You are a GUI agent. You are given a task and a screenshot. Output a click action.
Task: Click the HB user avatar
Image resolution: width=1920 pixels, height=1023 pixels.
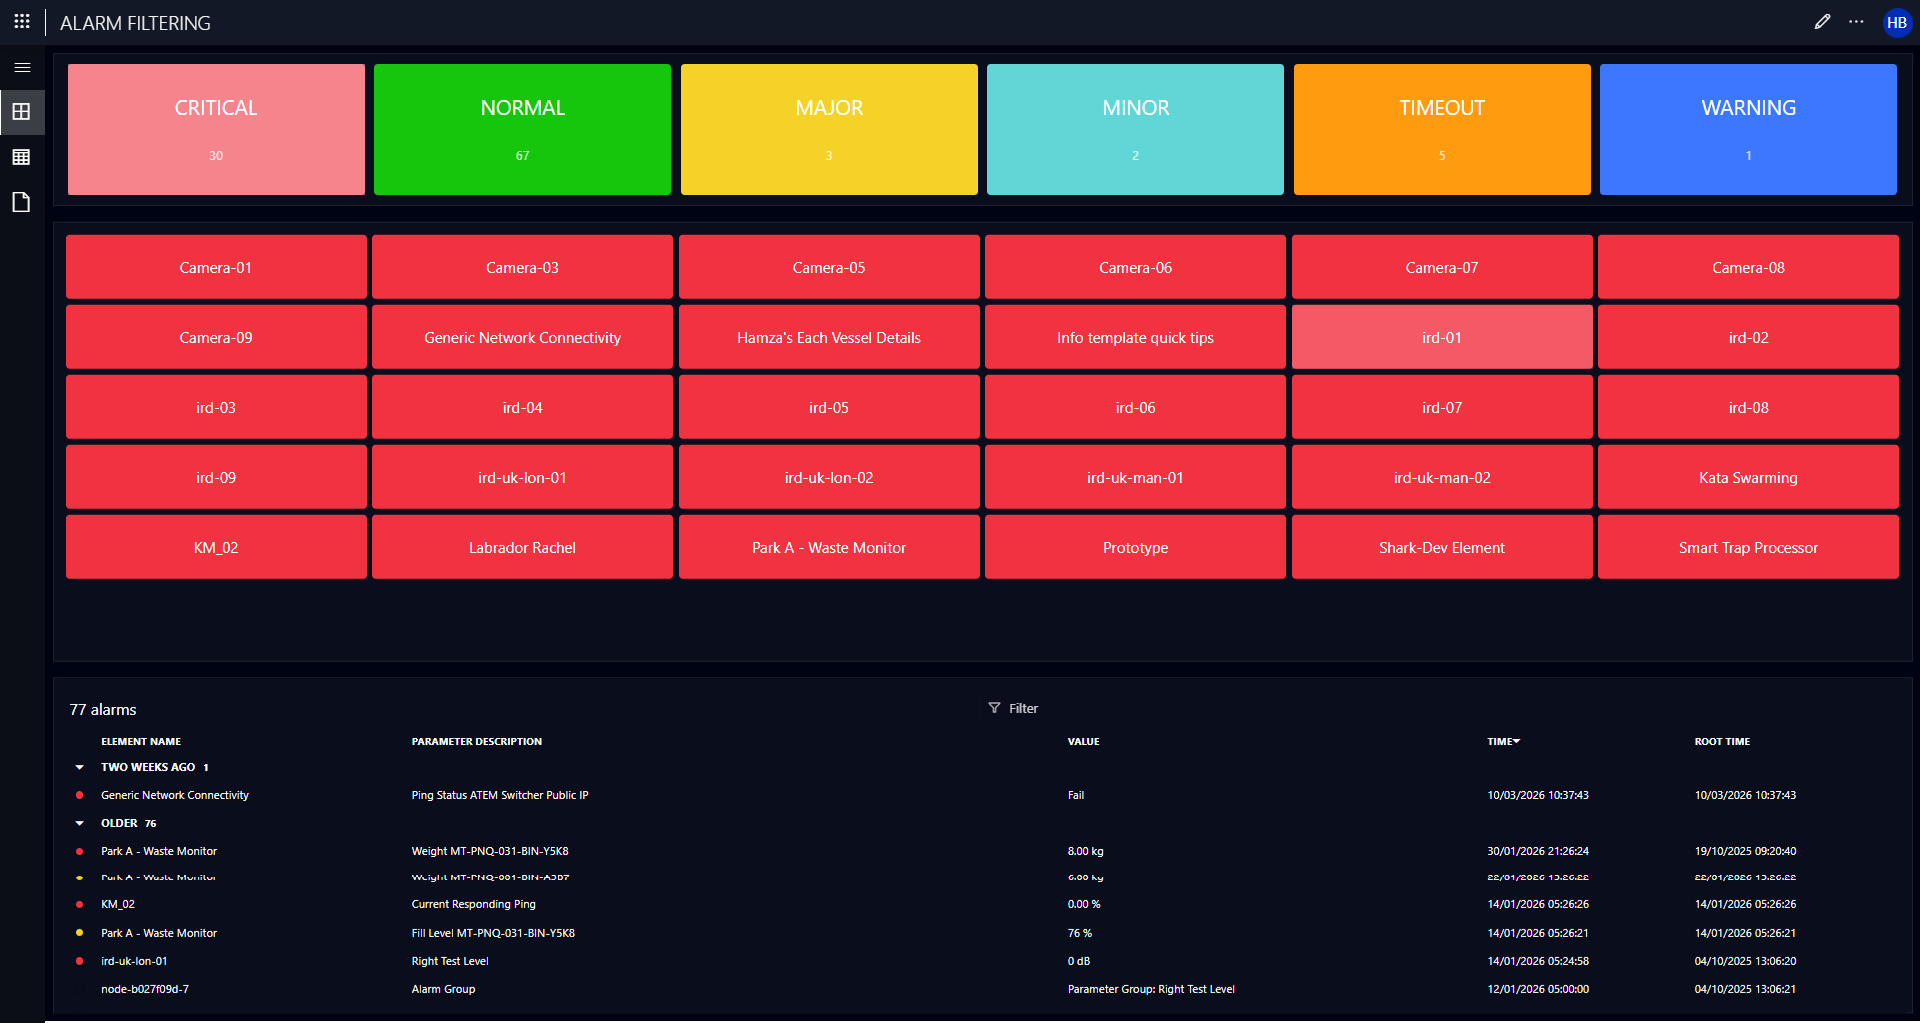(1896, 22)
